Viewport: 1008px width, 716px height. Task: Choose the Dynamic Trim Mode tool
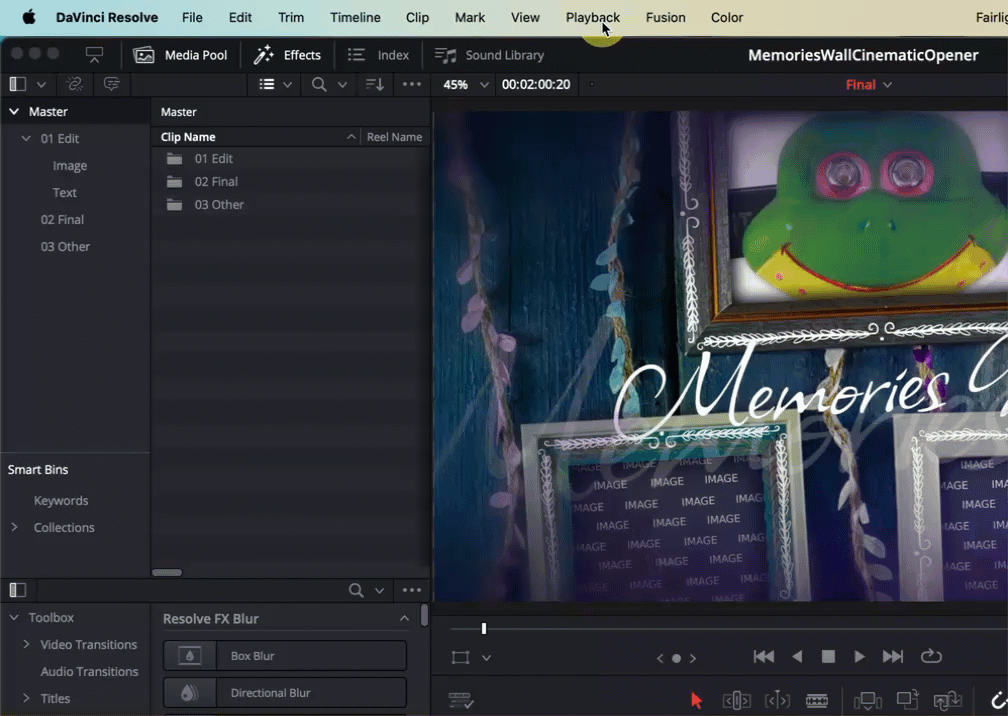coord(777,700)
